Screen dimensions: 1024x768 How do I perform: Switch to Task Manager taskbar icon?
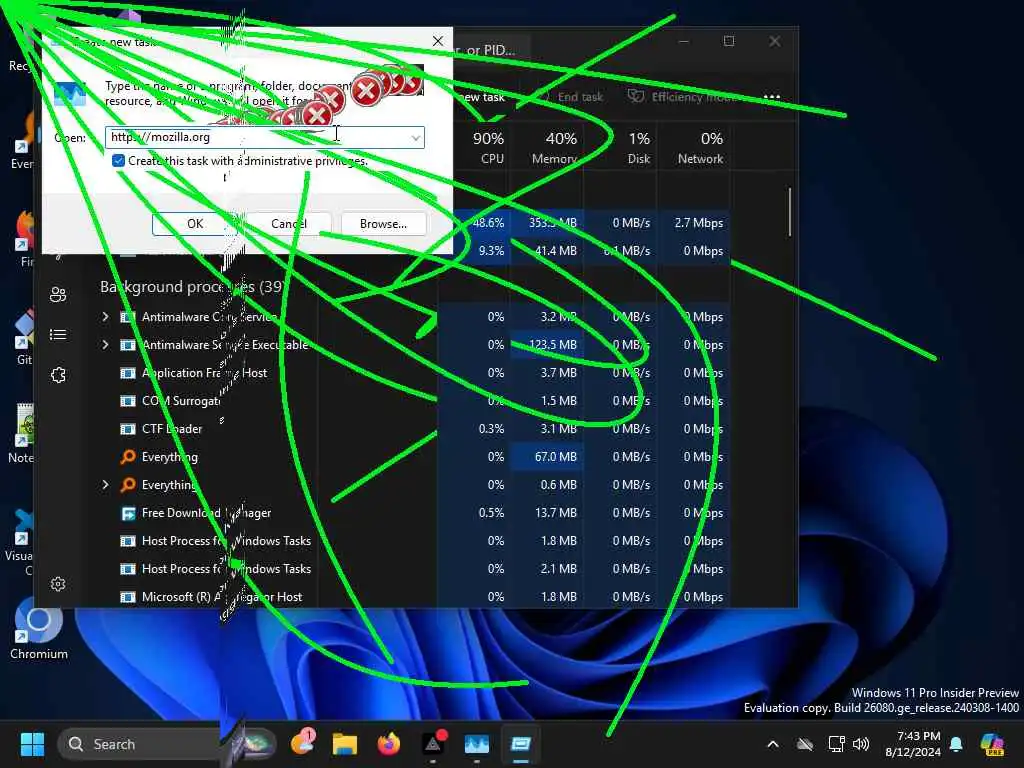pos(477,744)
